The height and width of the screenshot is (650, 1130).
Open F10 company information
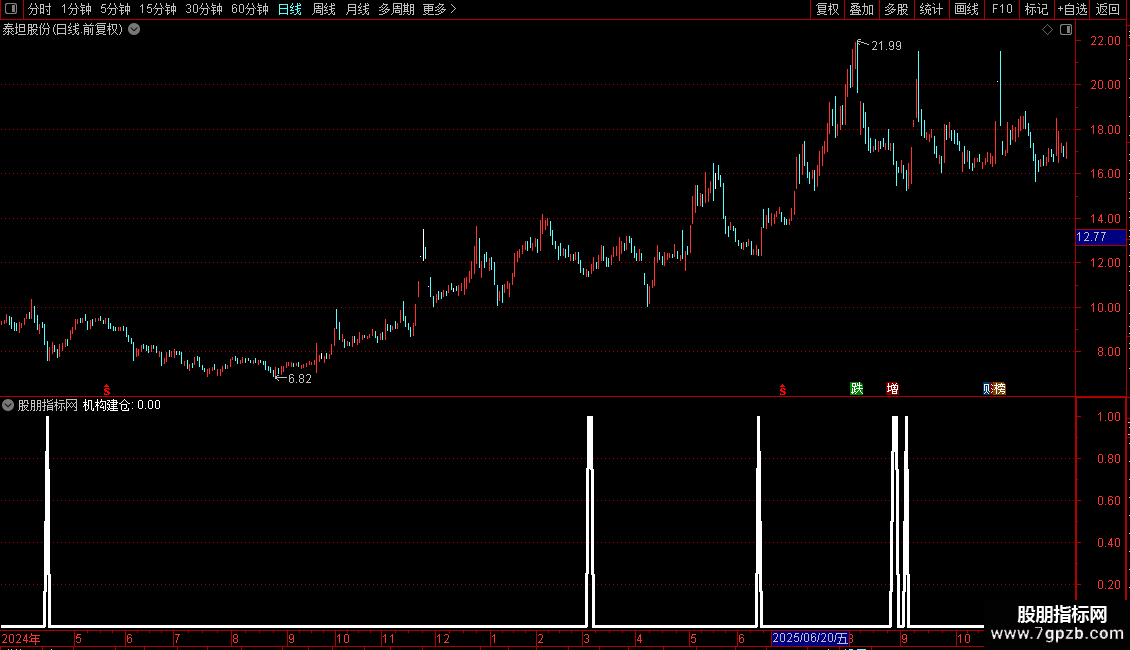point(1002,9)
